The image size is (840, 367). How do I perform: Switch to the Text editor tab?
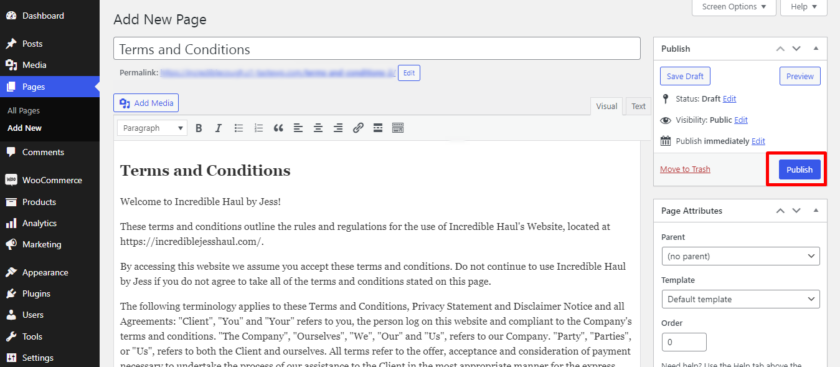click(638, 106)
